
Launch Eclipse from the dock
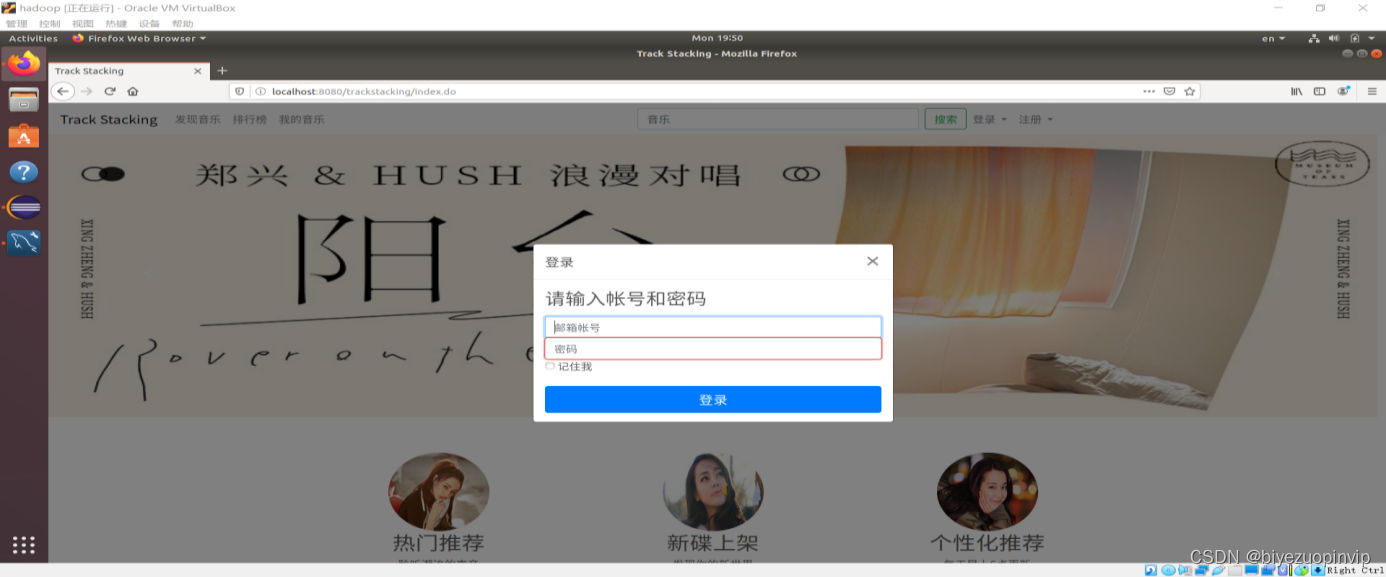point(23,207)
